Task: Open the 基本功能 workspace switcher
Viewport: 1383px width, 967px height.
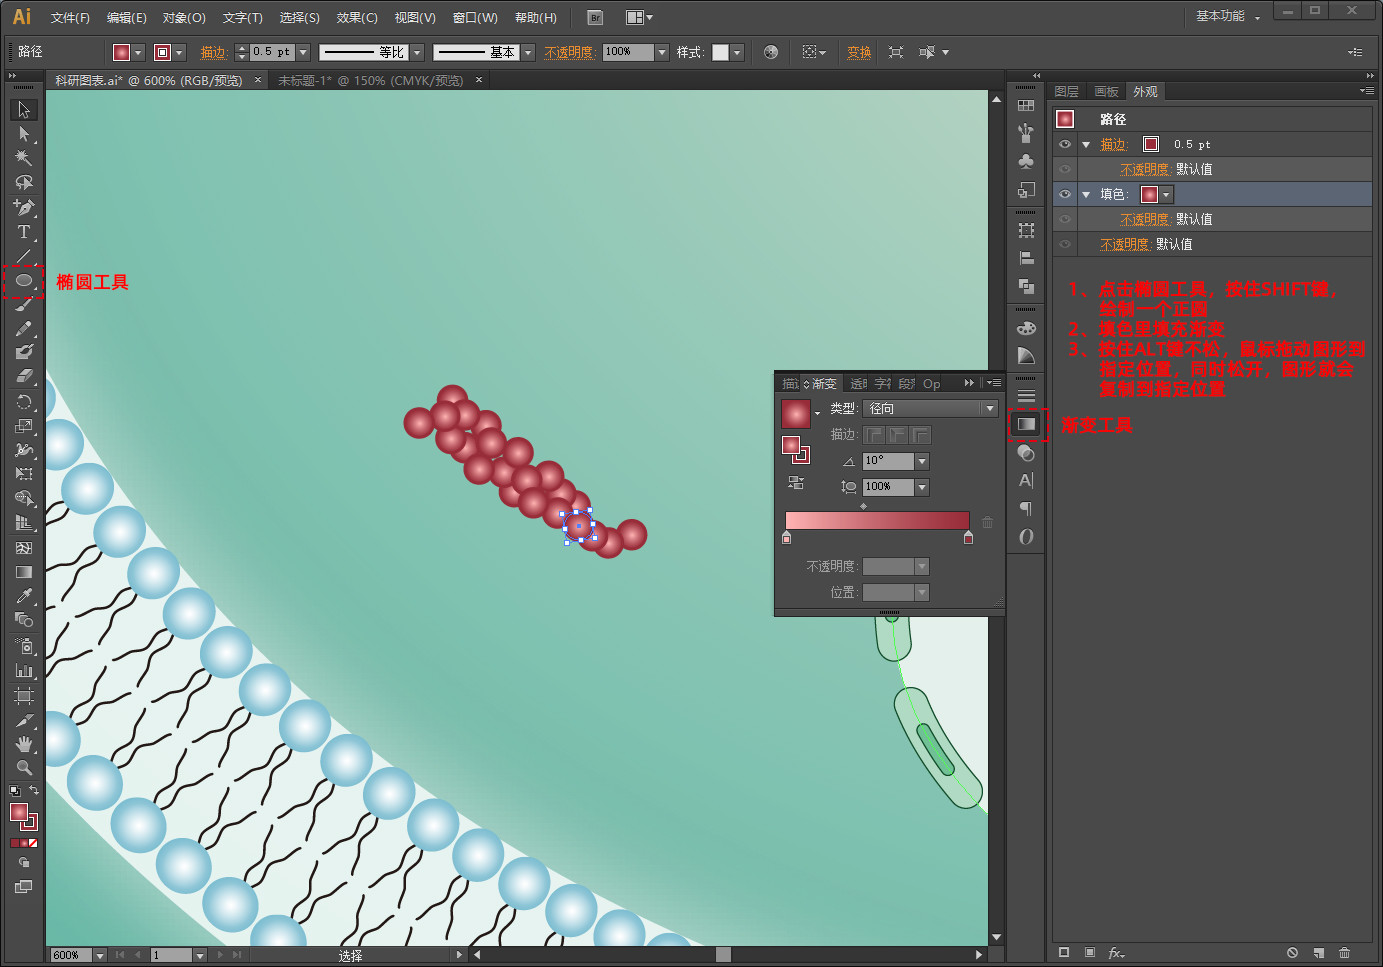Action: pyautogui.click(x=1227, y=16)
